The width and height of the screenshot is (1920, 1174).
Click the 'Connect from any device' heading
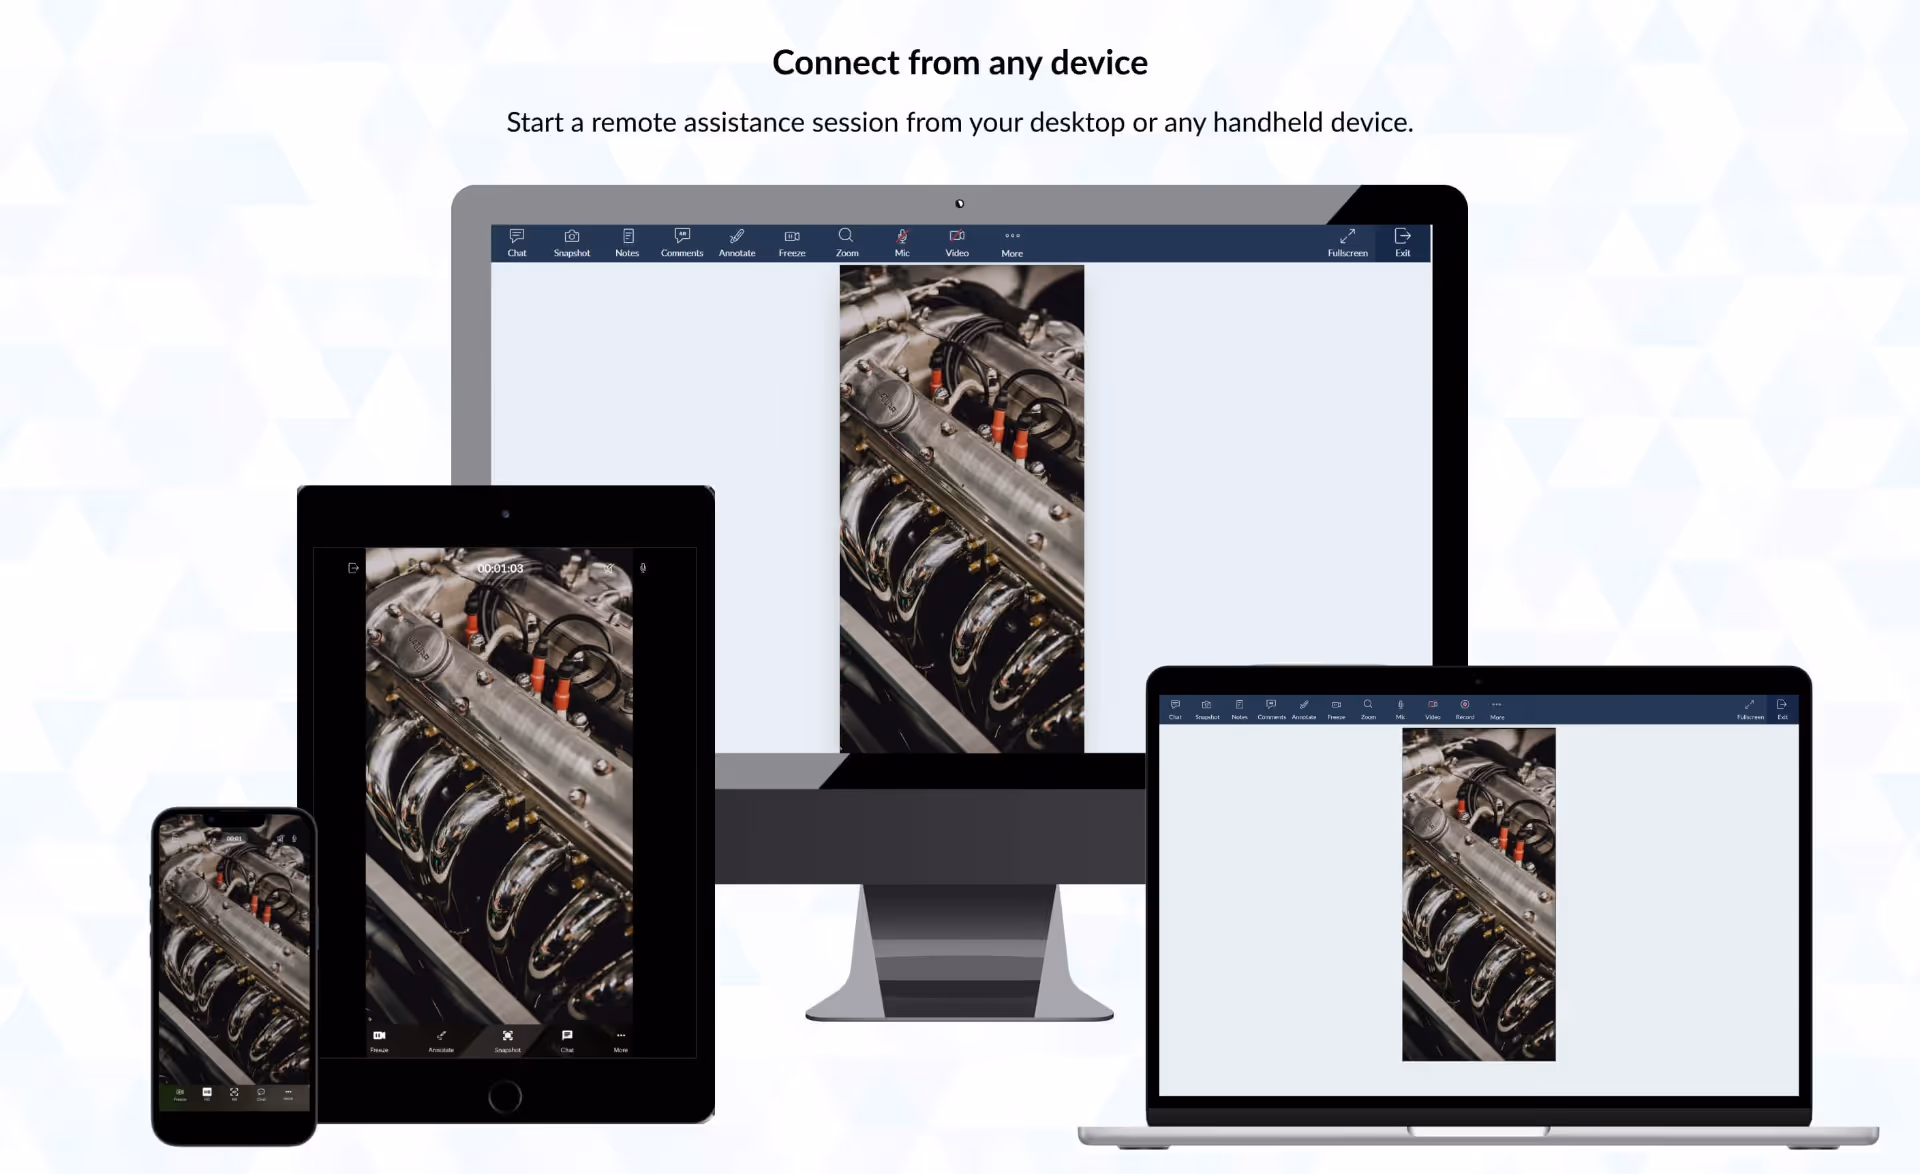pyautogui.click(x=960, y=63)
